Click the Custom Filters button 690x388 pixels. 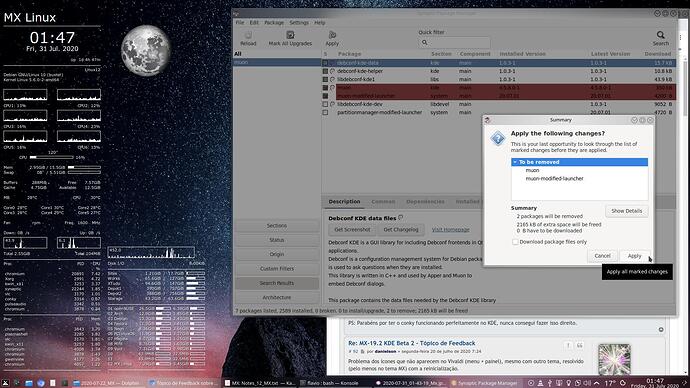tap(276, 269)
